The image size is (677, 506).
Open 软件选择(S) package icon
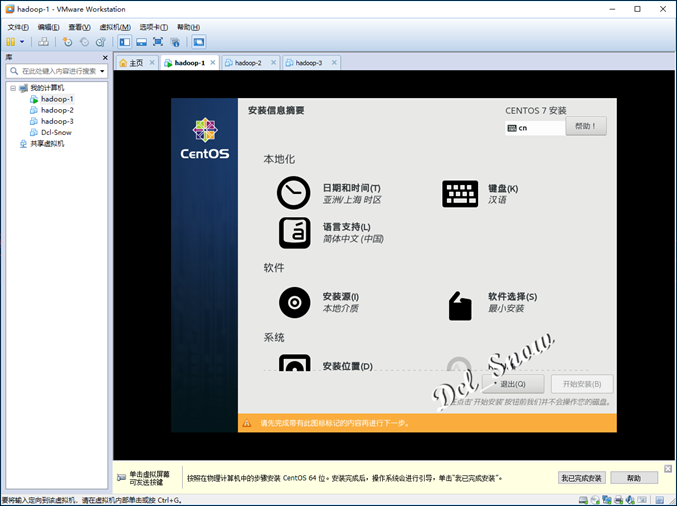click(460, 306)
